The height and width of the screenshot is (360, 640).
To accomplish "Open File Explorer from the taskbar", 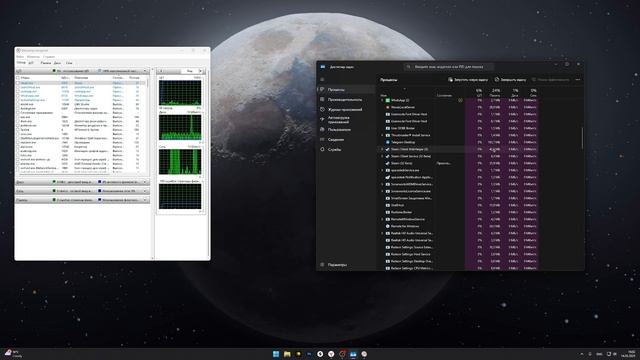I will tap(287, 354).
